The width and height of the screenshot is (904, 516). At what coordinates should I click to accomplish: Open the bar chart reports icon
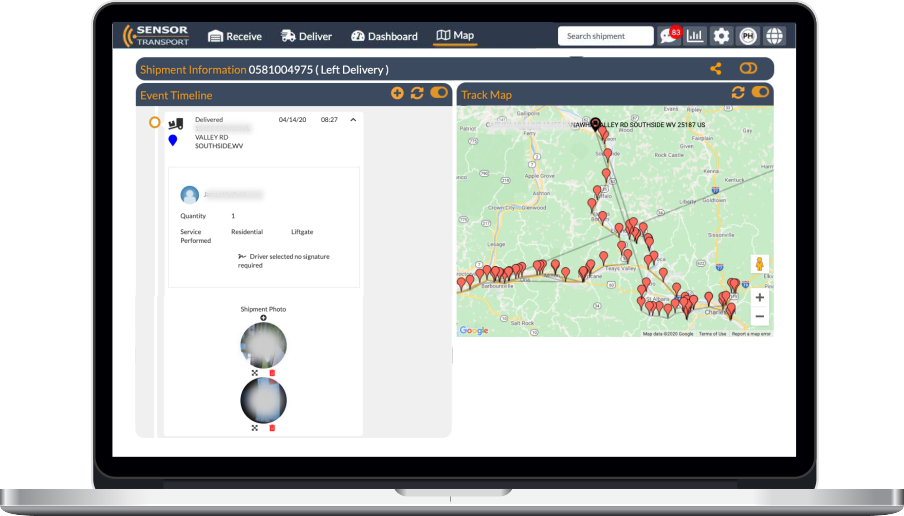tap(695, 36)
